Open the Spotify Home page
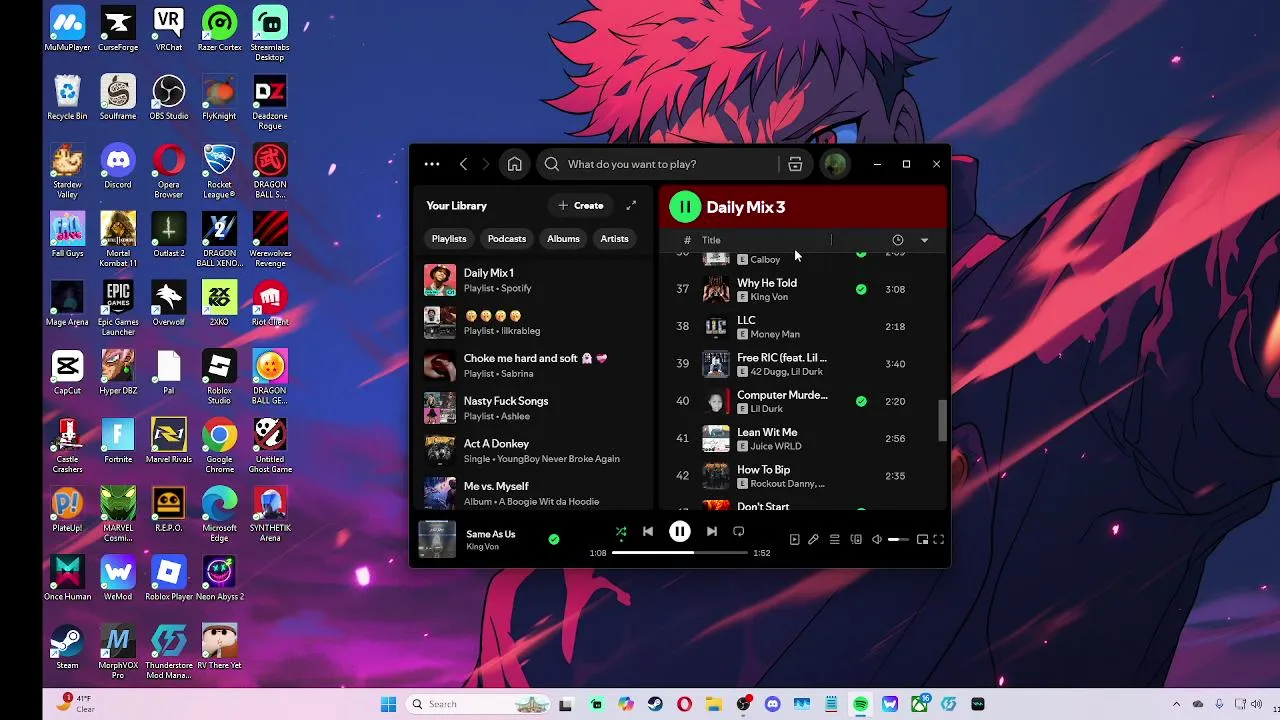This screenshot has width=1280, height=720. pyautogui.click(x=514, y=164)
